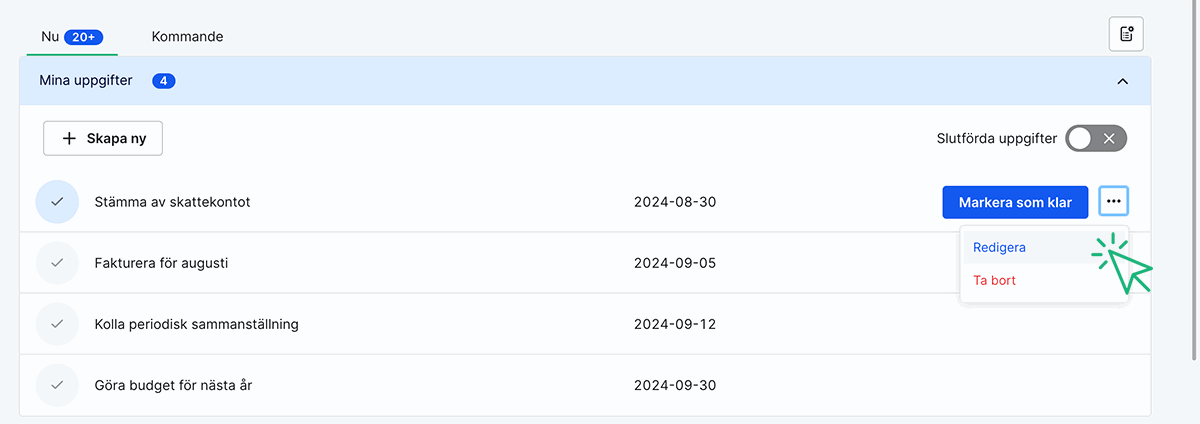Click the Mina uppgifter count badge
Image resolution: width=1200 pixels, height=424 pixels.
164,81
